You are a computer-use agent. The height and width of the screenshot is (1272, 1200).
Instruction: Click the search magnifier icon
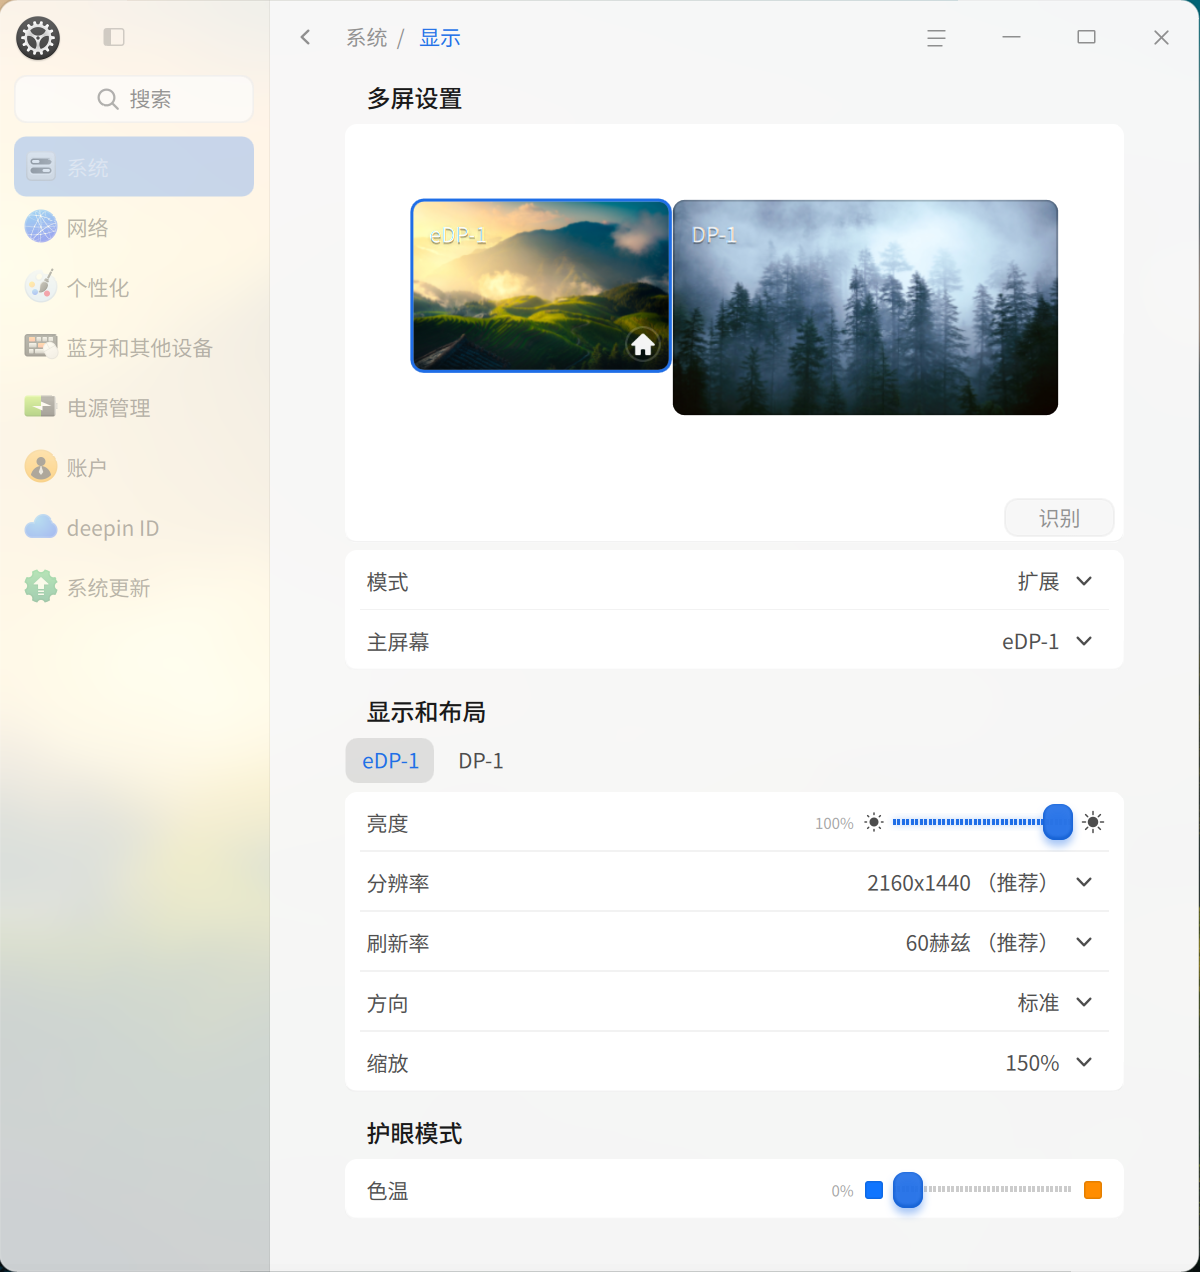pyautogui.click(x=108, y=99)
